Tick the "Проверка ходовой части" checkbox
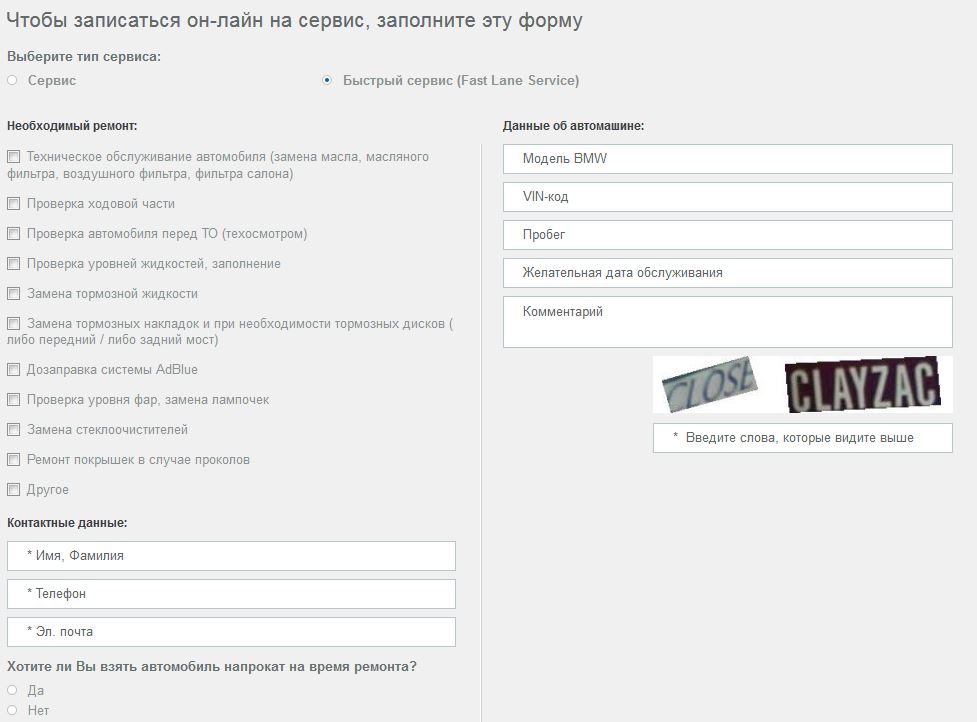 (13, 204)
